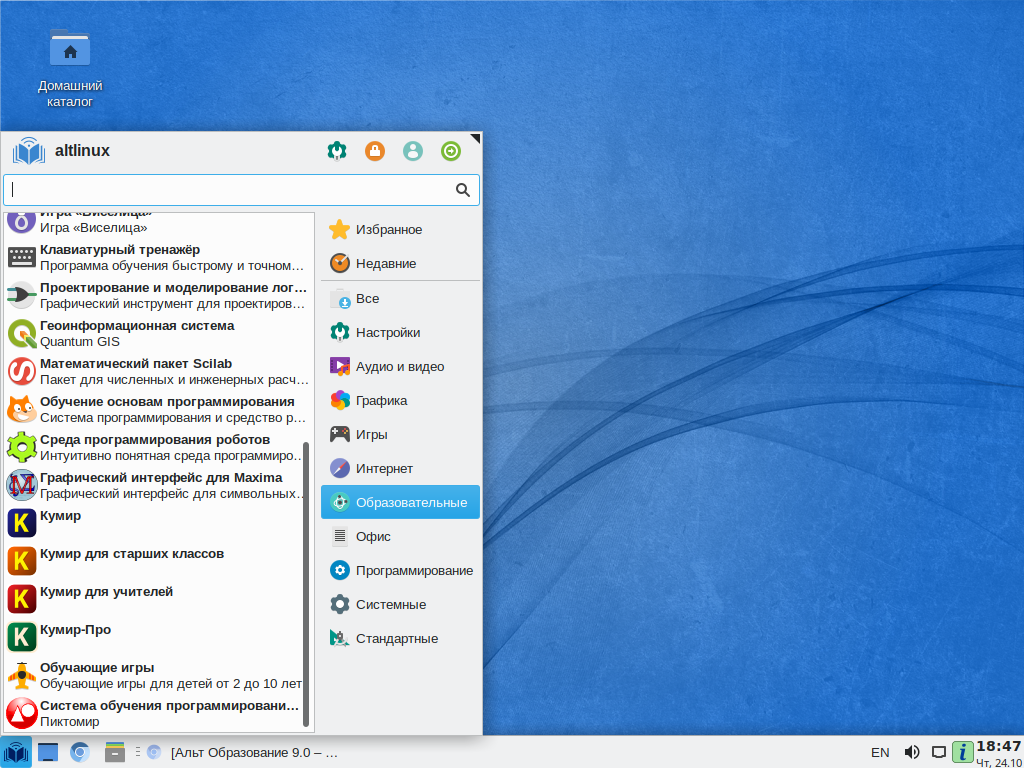
Task: Click the application list scrollbar
Action: (306, 580)
